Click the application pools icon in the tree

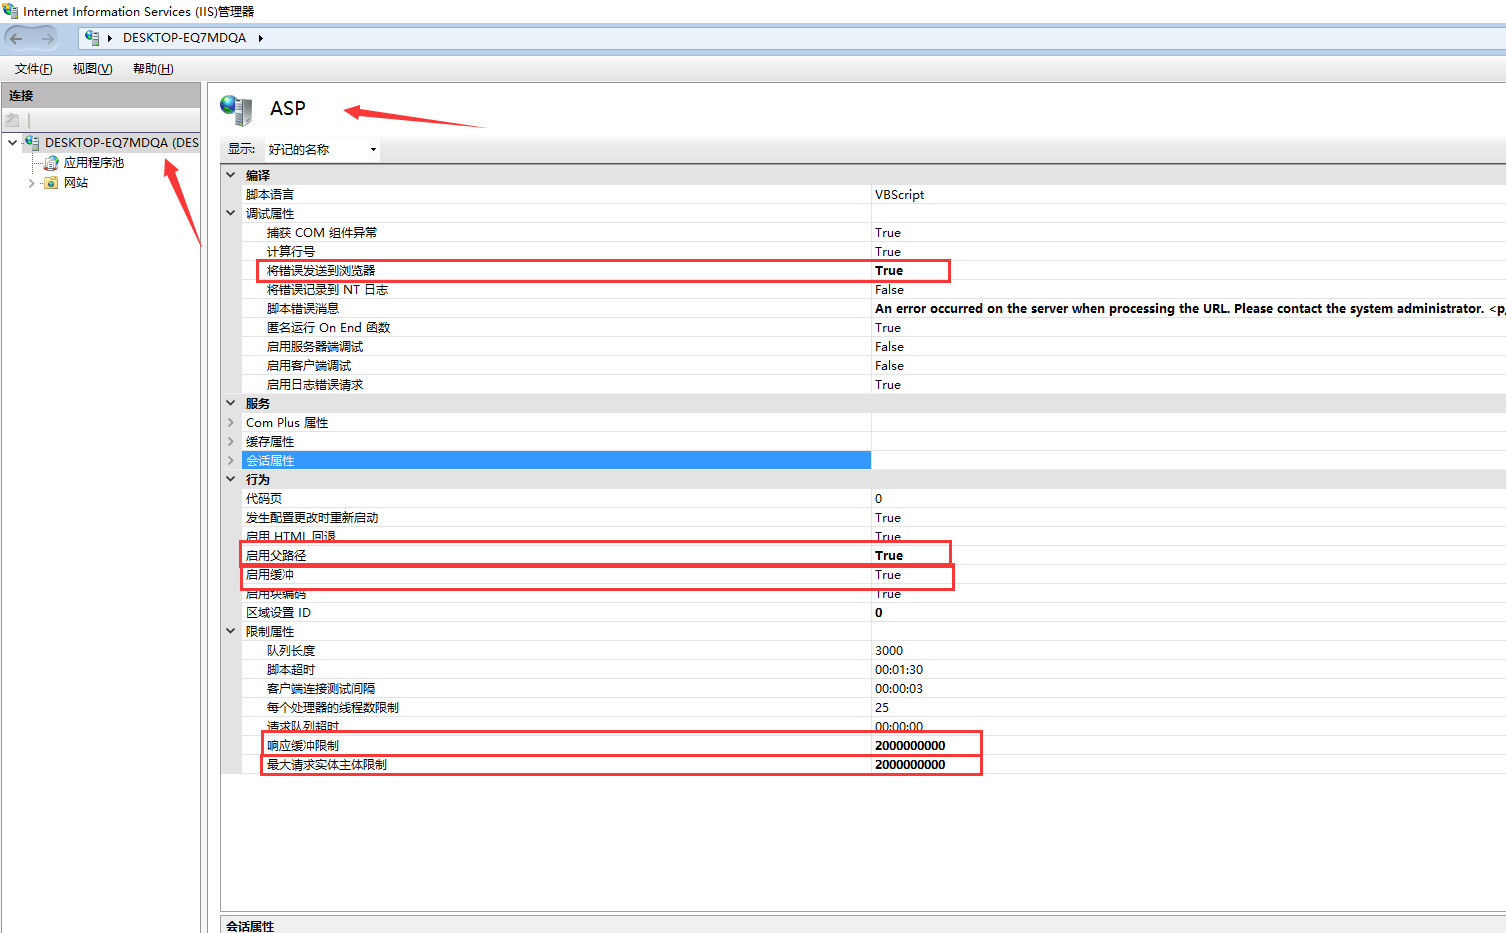pos(51,163)
